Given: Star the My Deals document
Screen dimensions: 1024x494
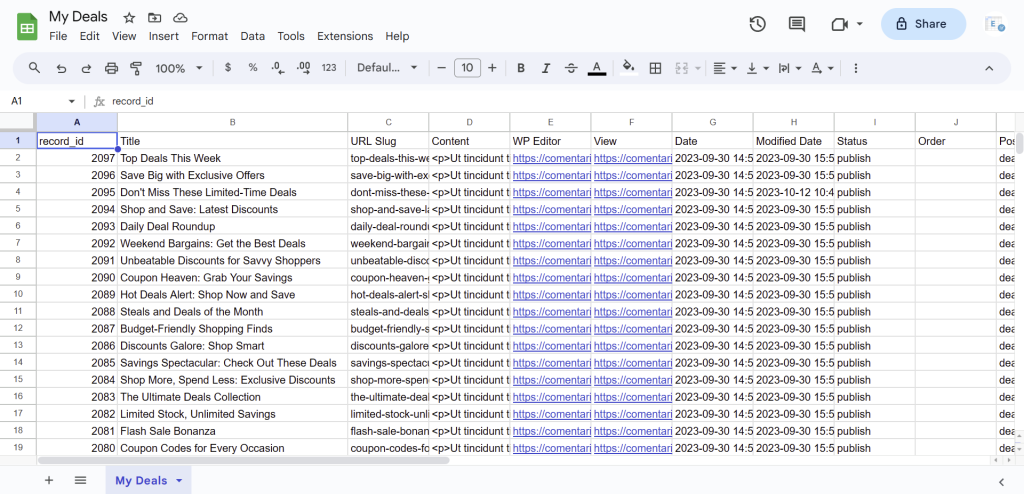Looking at the screenshot, I should [x=129, y=18].
